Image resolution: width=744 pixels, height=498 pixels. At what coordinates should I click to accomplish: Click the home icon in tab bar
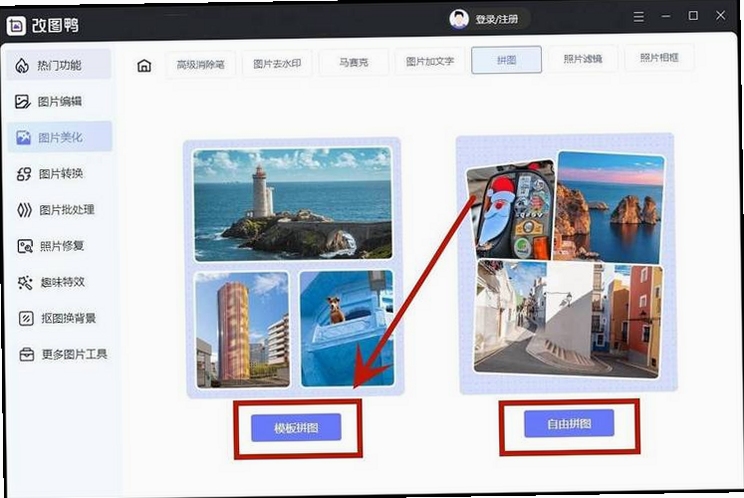(x=144, y=65)
